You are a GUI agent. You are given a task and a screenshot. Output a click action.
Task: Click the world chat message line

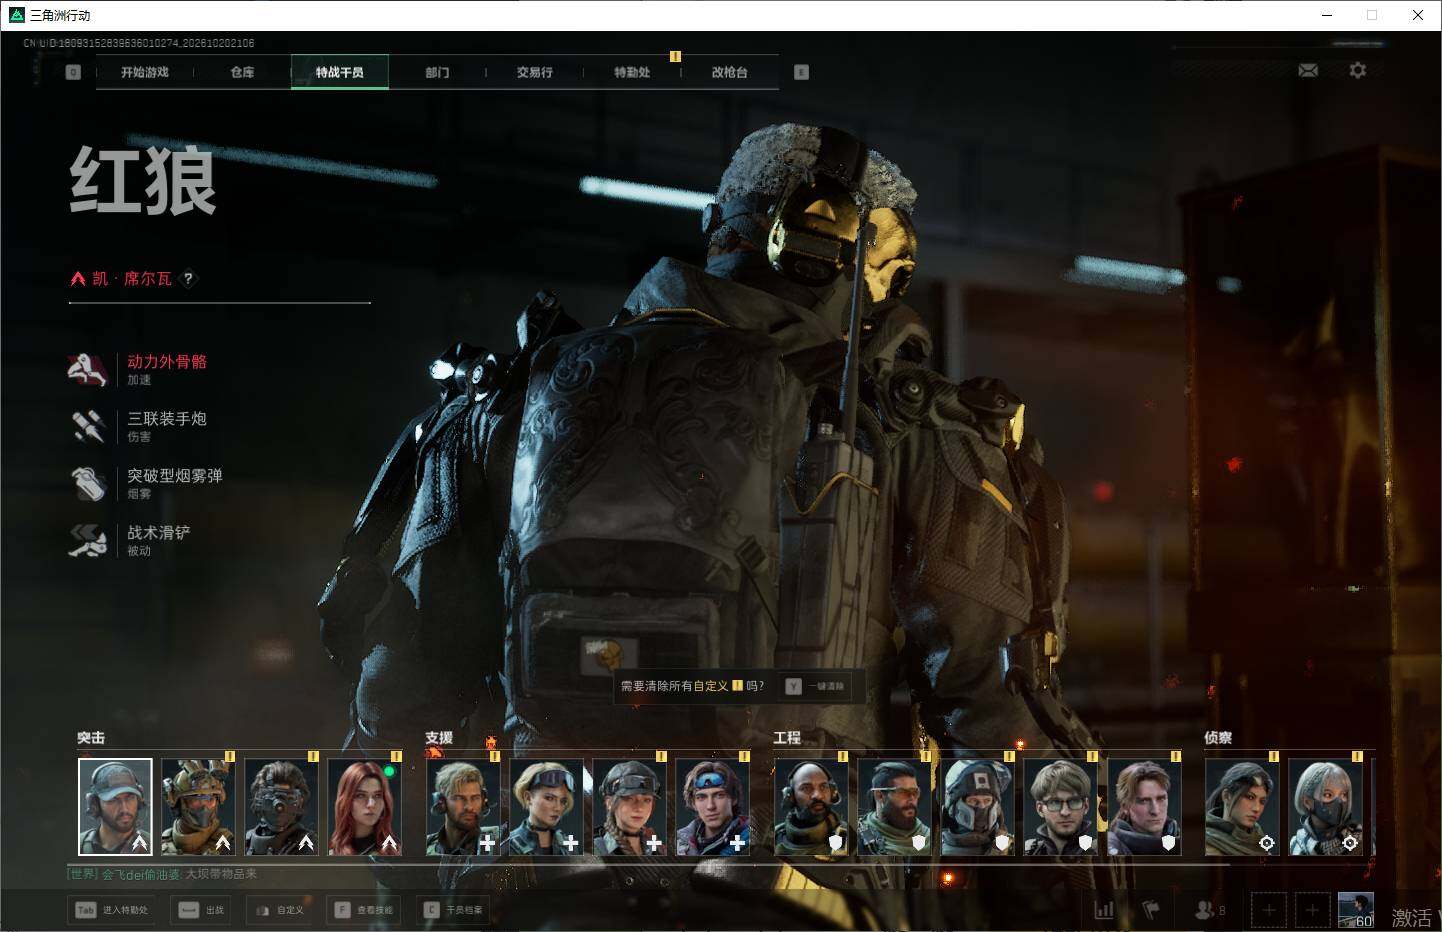[x=162, y=874]
